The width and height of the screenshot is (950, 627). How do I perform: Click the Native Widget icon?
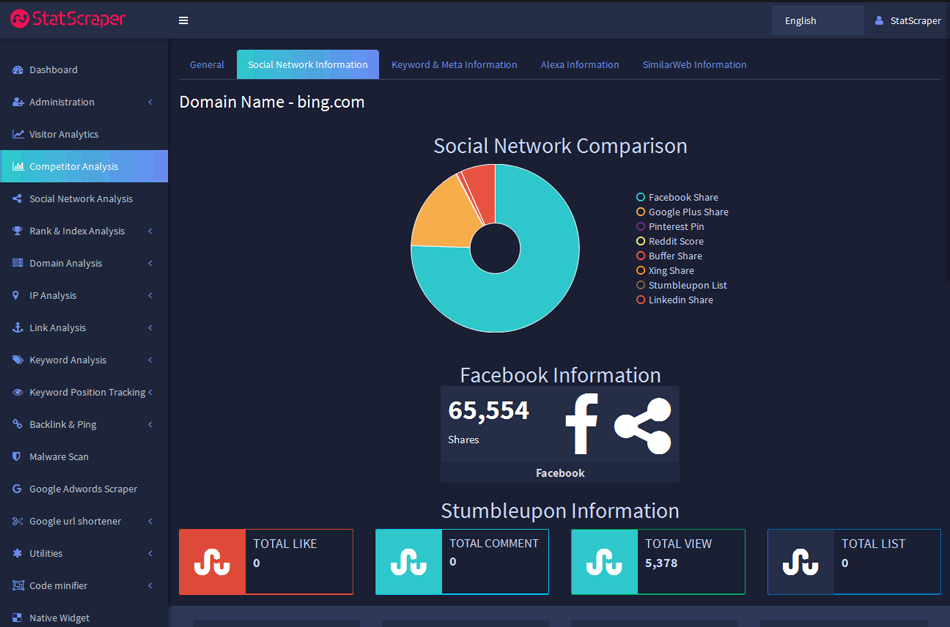[x=17, y=617]
